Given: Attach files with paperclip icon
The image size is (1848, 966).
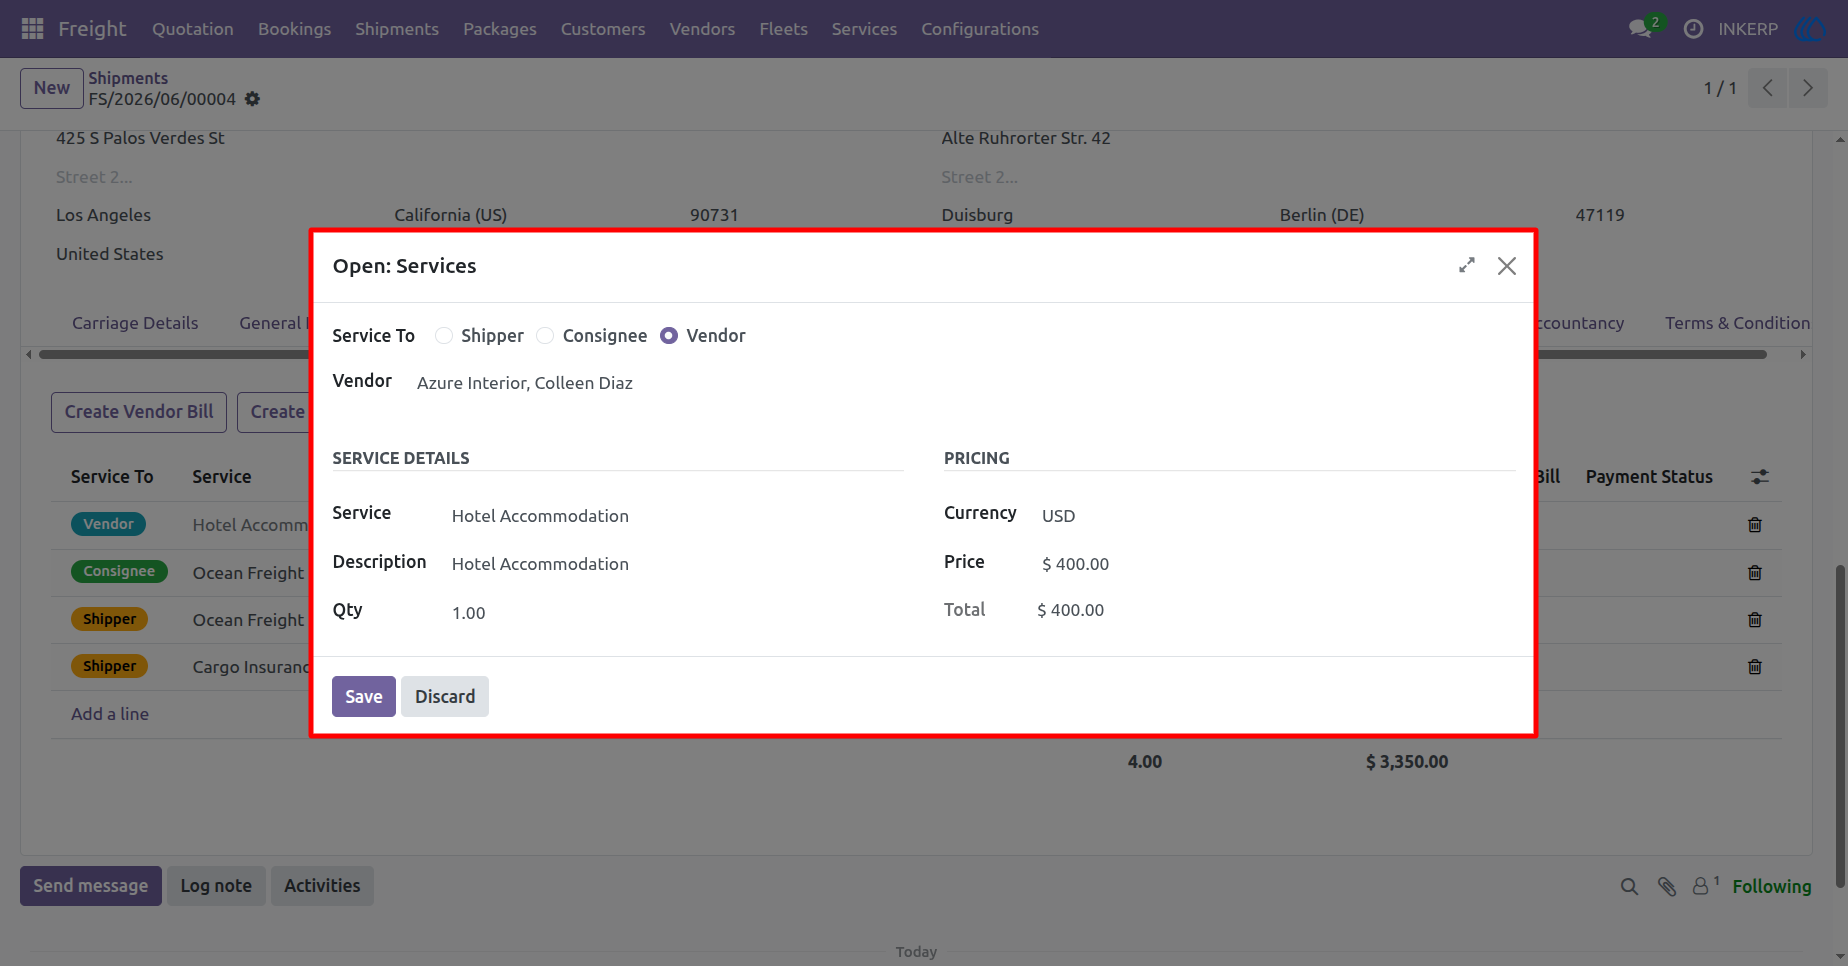Looking at the screenshot, I should click(x=1667, y=886).
